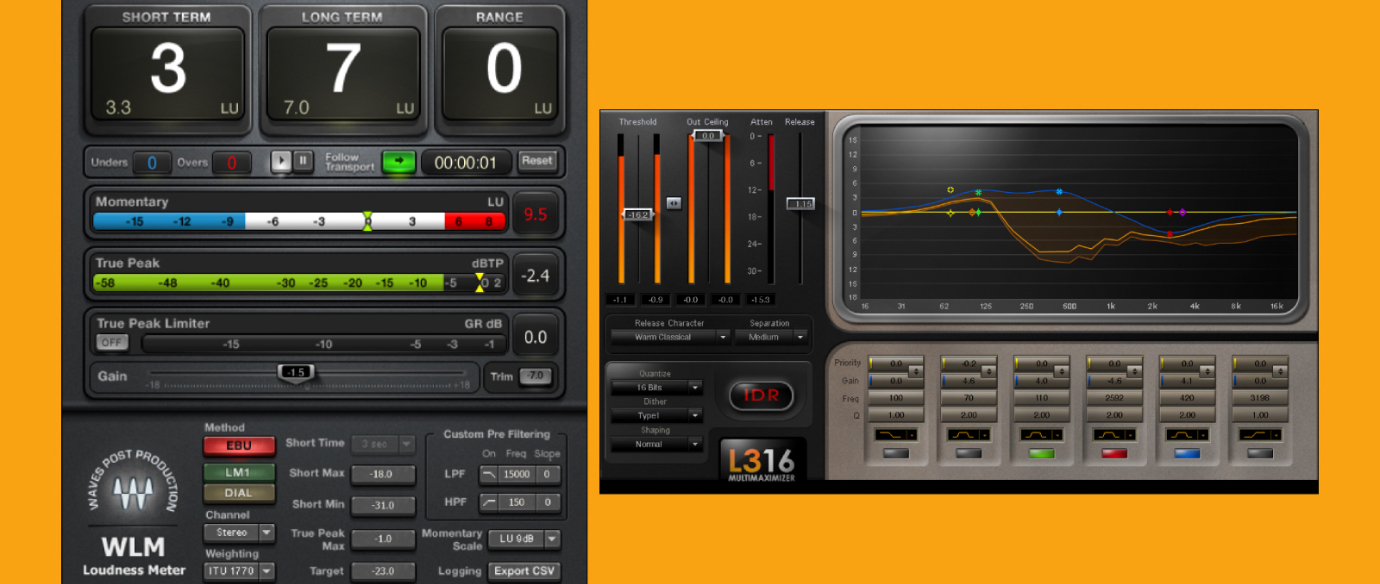
Task: Click the Overs counter value
Action: tap(232, 162)
